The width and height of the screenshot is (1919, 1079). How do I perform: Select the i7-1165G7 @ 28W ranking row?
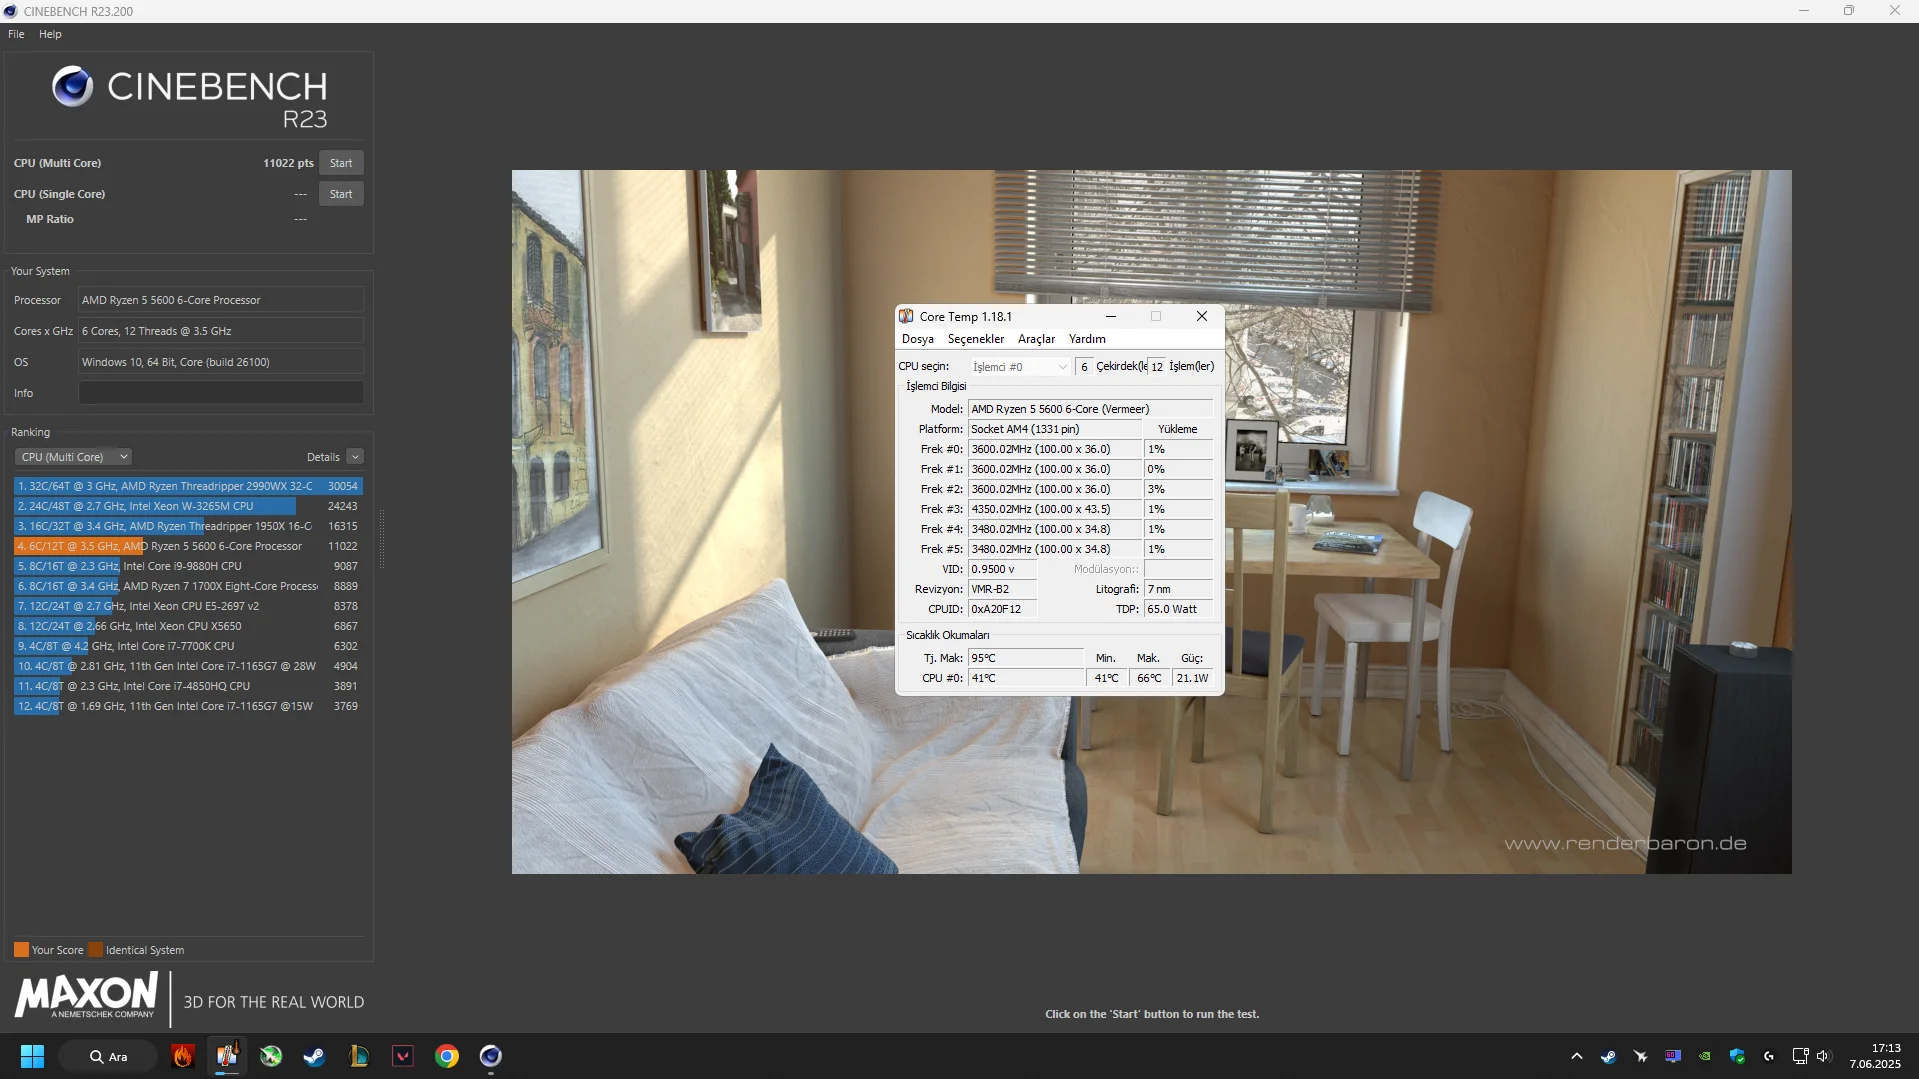pos(188,666)
